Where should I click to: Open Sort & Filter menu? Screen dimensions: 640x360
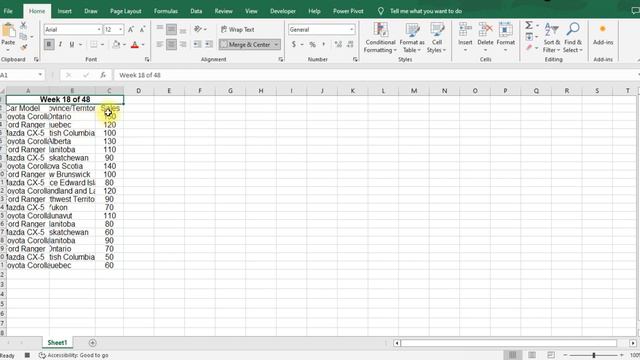pos(551,38)
